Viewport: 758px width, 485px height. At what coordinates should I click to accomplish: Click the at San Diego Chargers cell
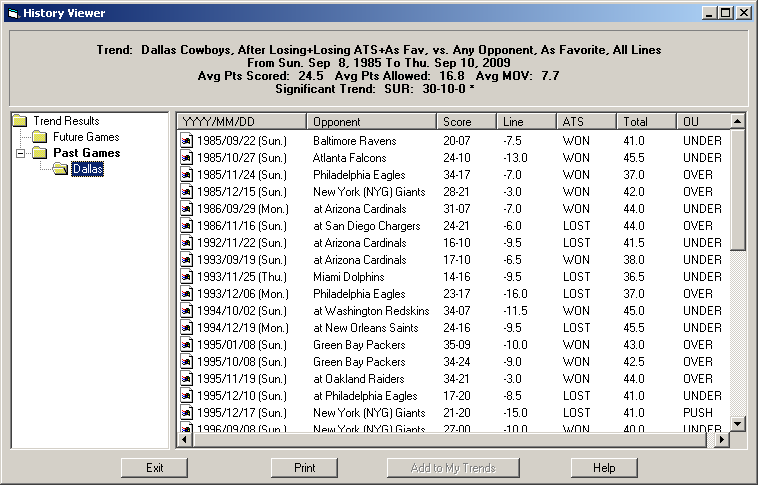click(x=366, y=226)
